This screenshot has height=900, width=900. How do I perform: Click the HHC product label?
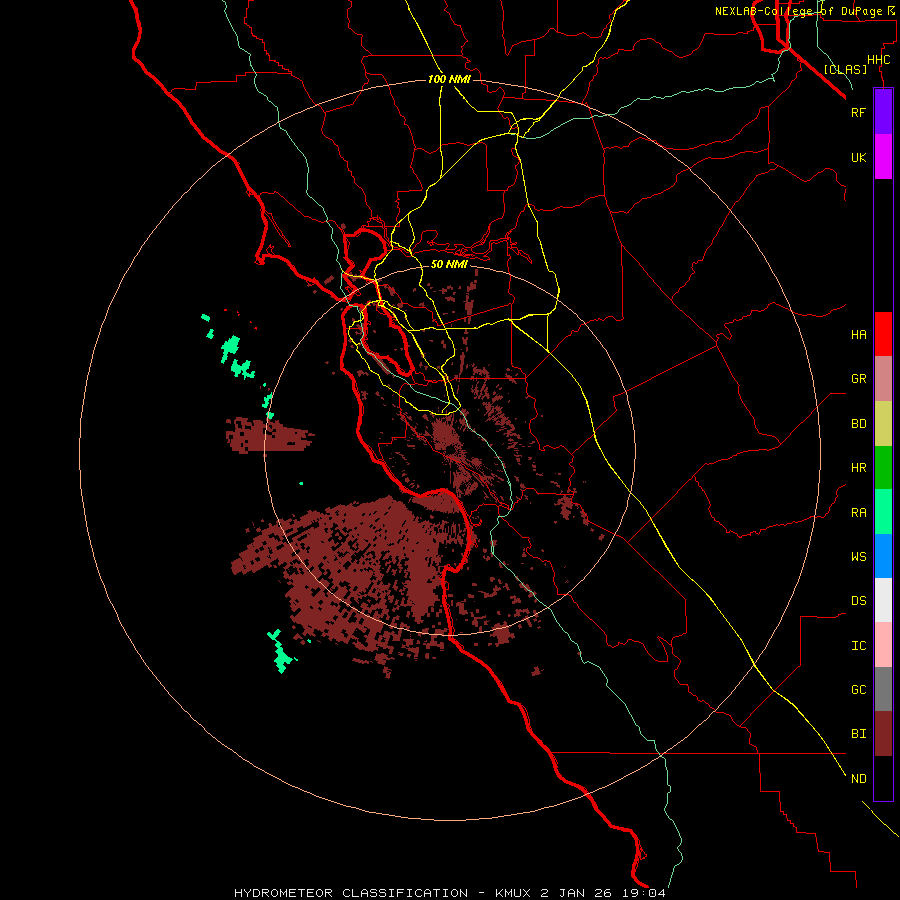[878, 60]
